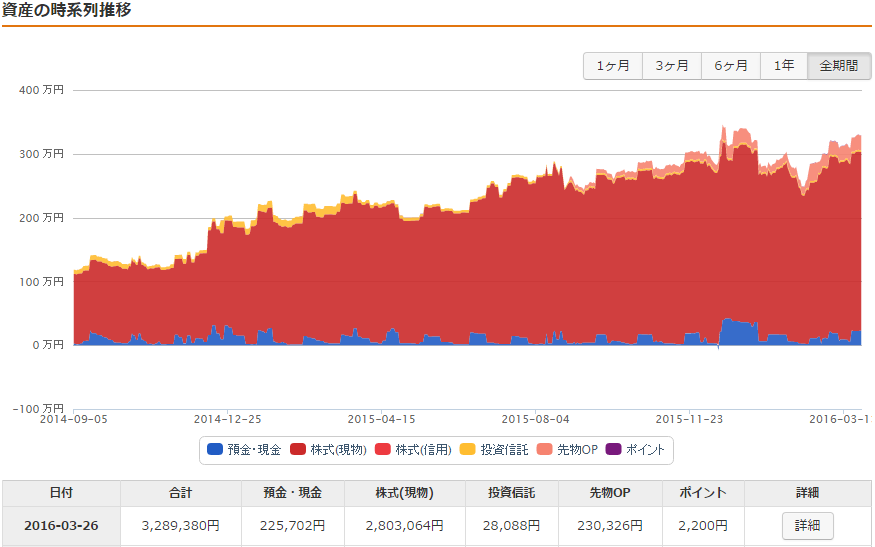The height and width of the screenshot is (547, 875).
Task: Click the 預金・現金 legend label
Action: pyautogui.click(x=254, y=450)
